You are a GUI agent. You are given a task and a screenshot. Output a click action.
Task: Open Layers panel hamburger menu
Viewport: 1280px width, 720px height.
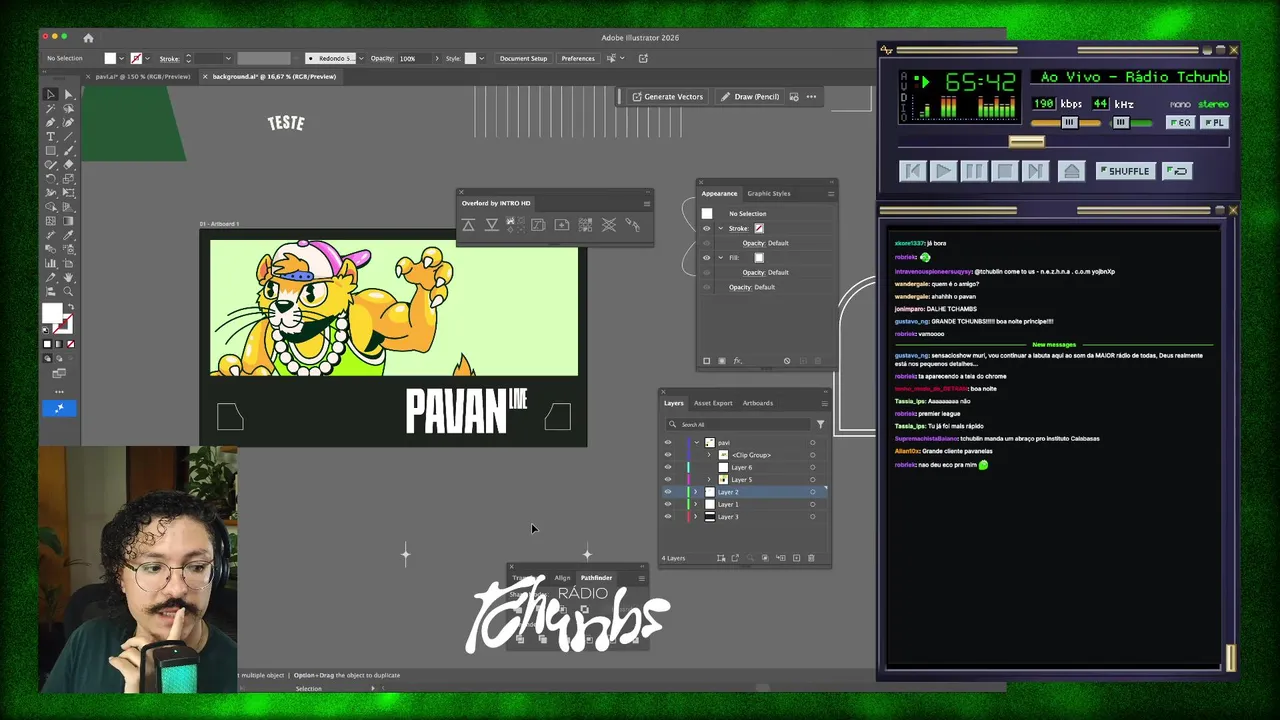coord(824,403)
